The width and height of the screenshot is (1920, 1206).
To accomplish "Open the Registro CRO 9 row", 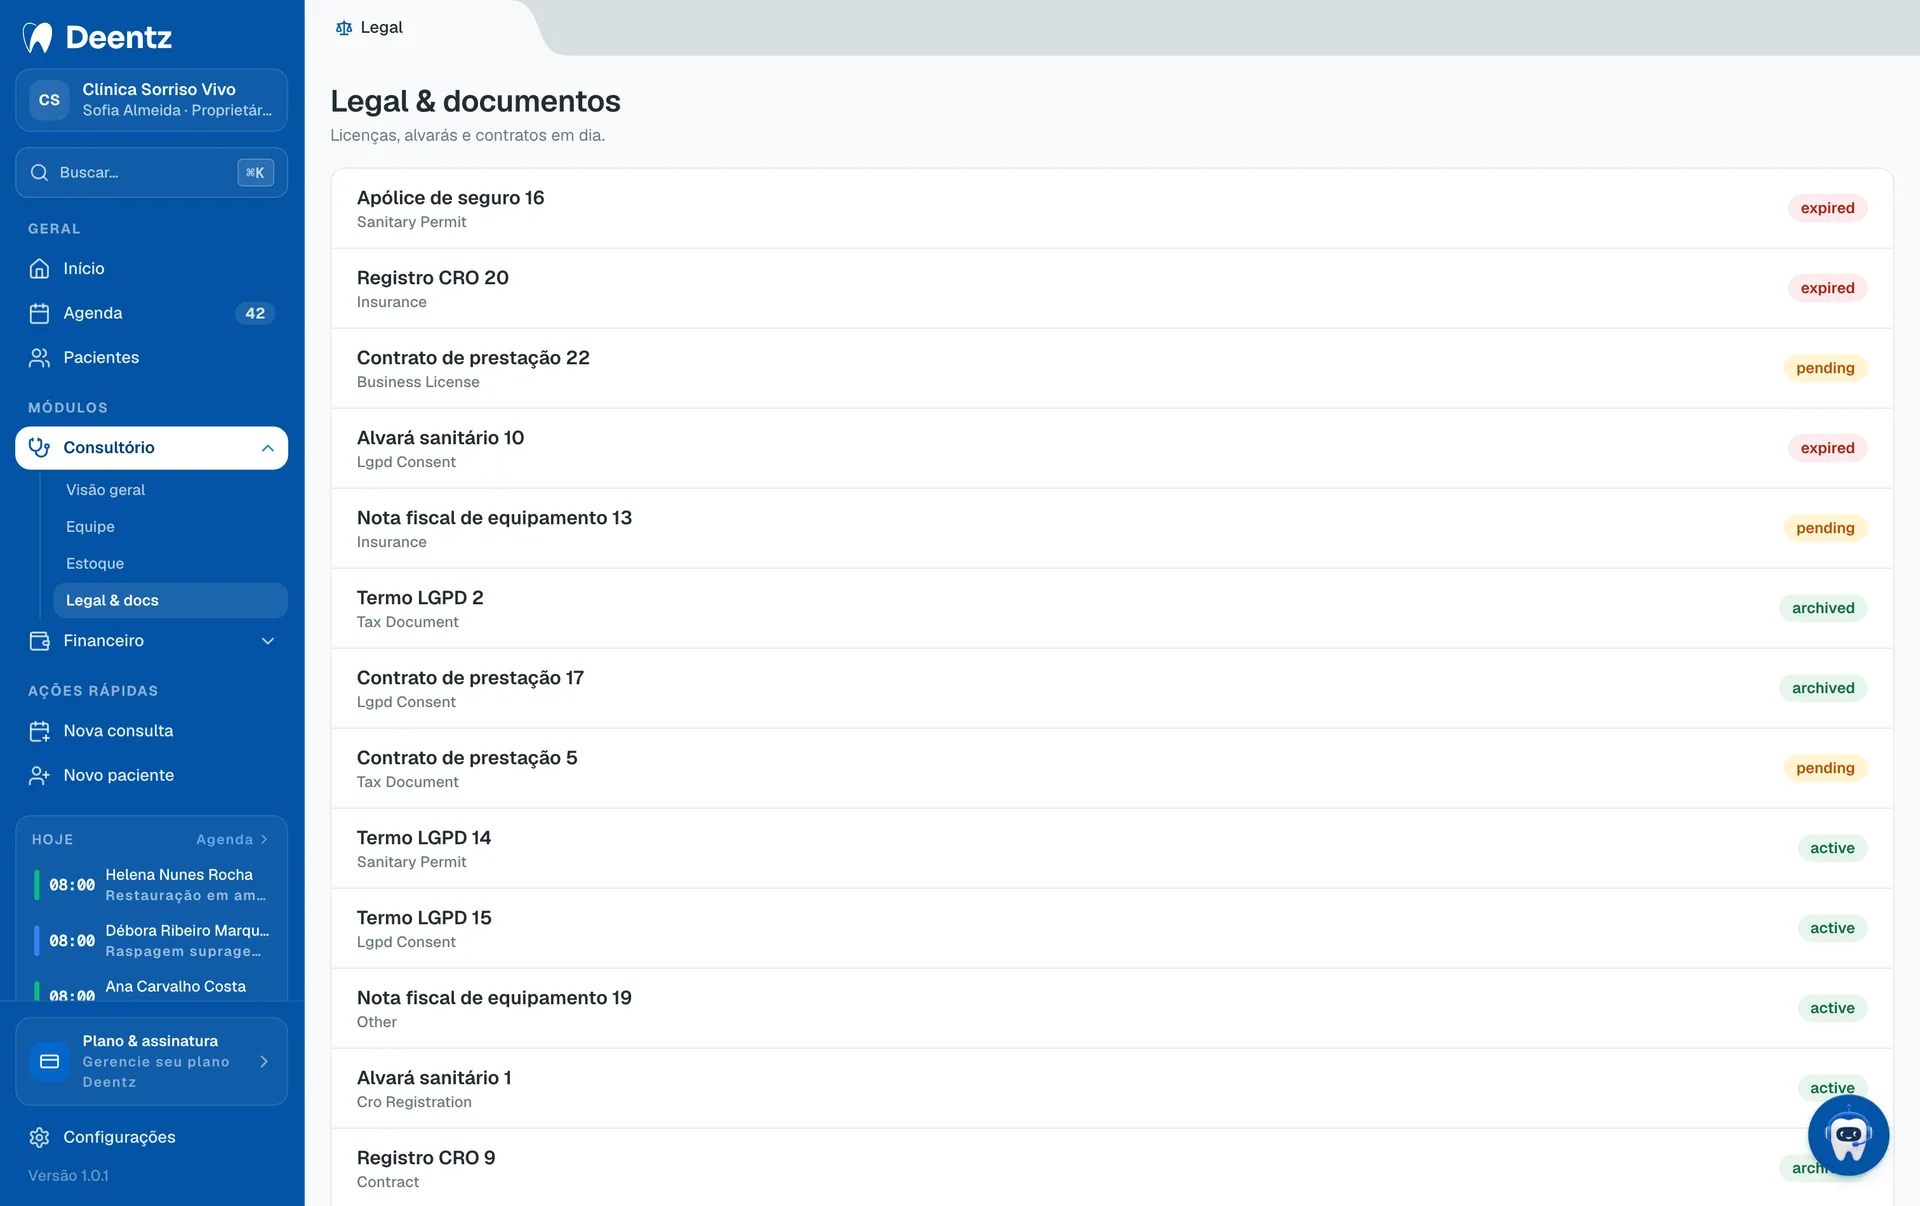I will point(1112,1167).
